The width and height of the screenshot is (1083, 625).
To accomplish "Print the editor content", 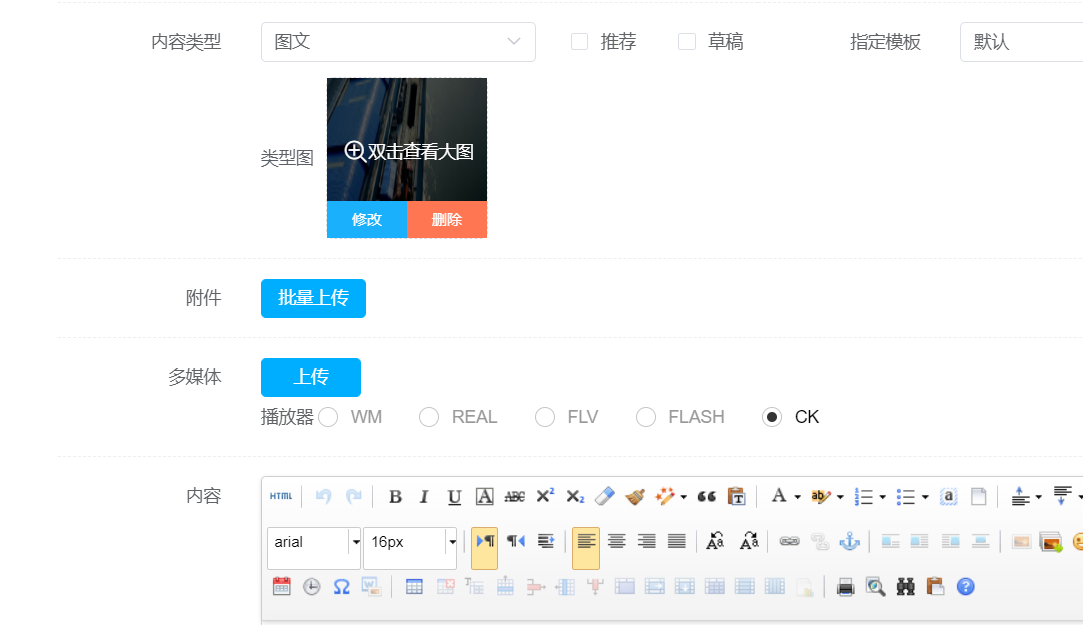I will click(845, 587).
